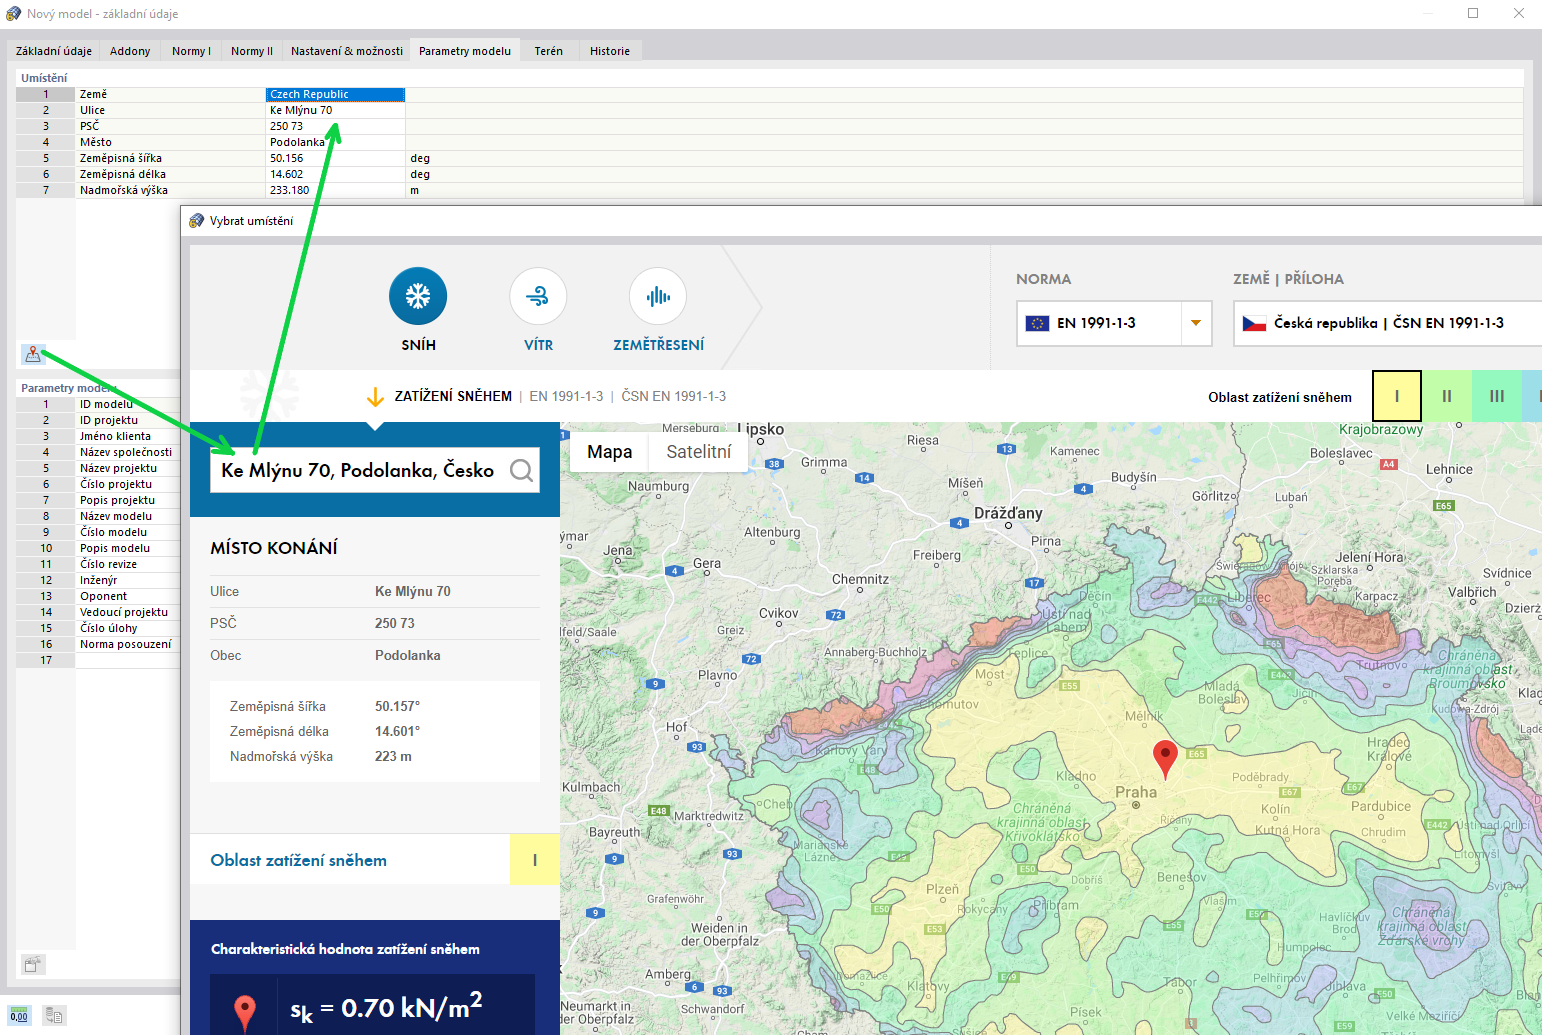Select snow zone I yellow swatch in legend
This screenshot has height=1035, width=1542.
coord(1397,396)
